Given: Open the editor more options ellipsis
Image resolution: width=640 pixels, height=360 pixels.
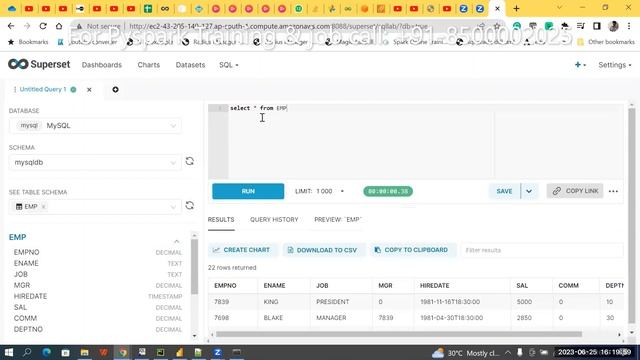Looking at the screenshot, I should pos(613,191).
